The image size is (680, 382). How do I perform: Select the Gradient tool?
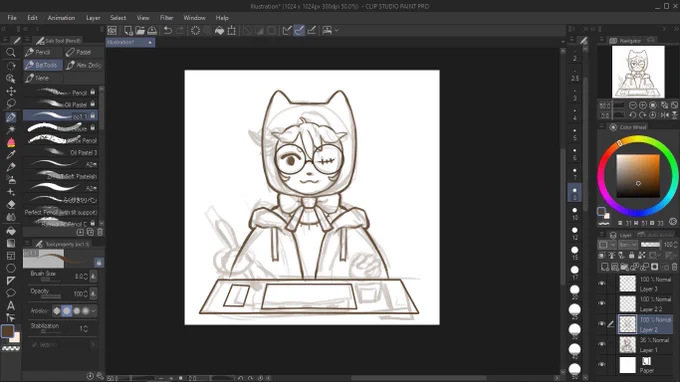(11, 243)
